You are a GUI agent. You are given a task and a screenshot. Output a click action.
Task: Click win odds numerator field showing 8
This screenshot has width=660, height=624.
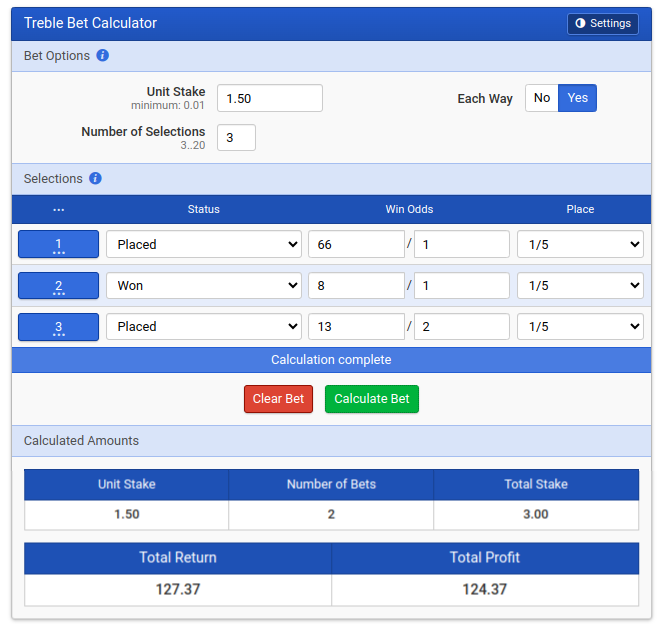357,285
